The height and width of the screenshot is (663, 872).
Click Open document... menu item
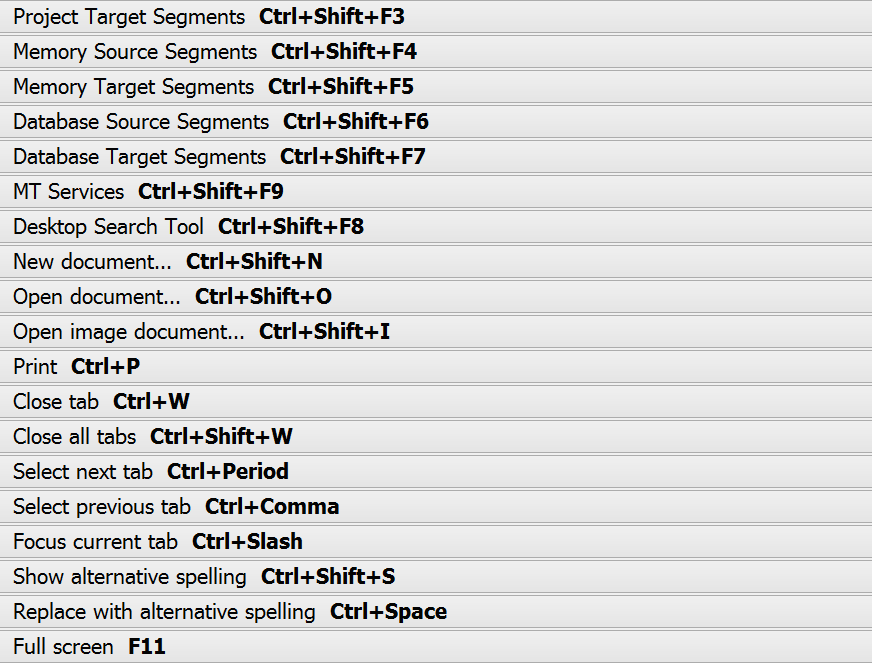(x=97, y=297)
